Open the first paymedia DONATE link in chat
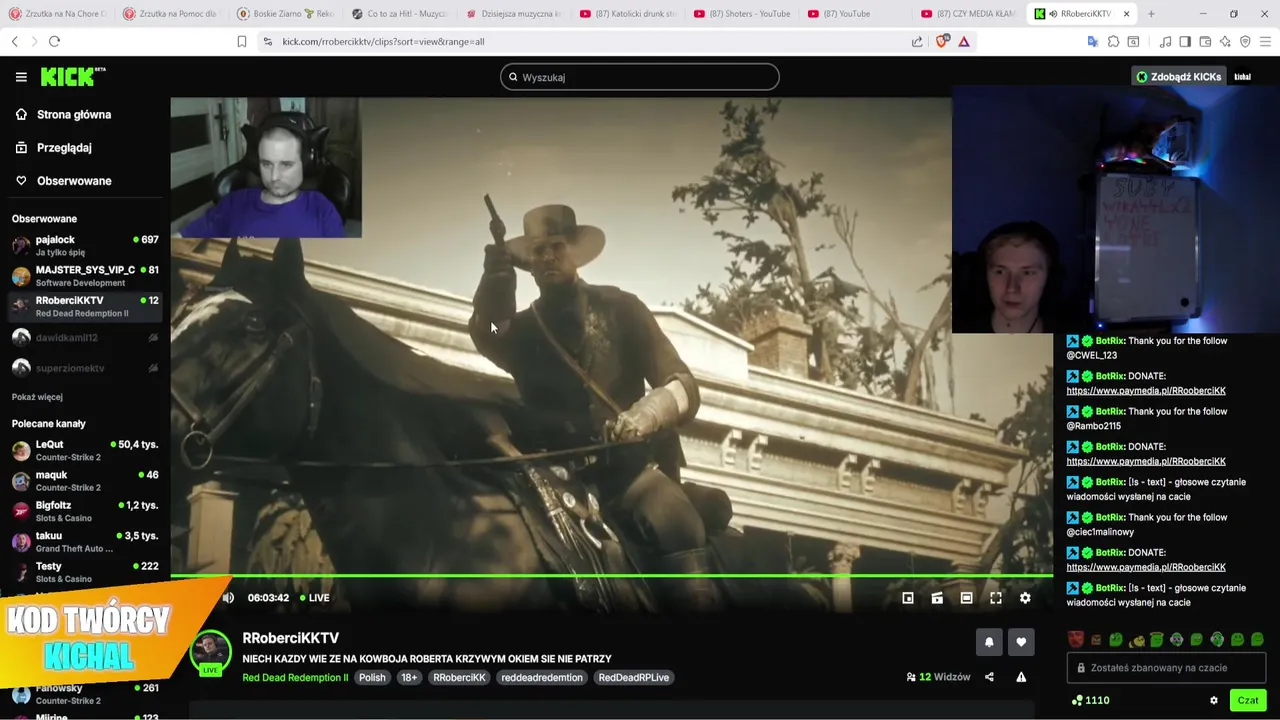 point(1146,391)
